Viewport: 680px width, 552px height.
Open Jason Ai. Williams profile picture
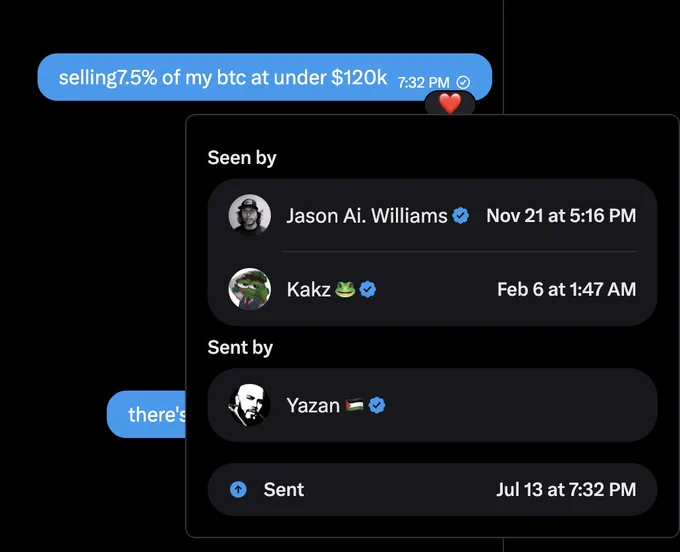click(x=250, y=215)
